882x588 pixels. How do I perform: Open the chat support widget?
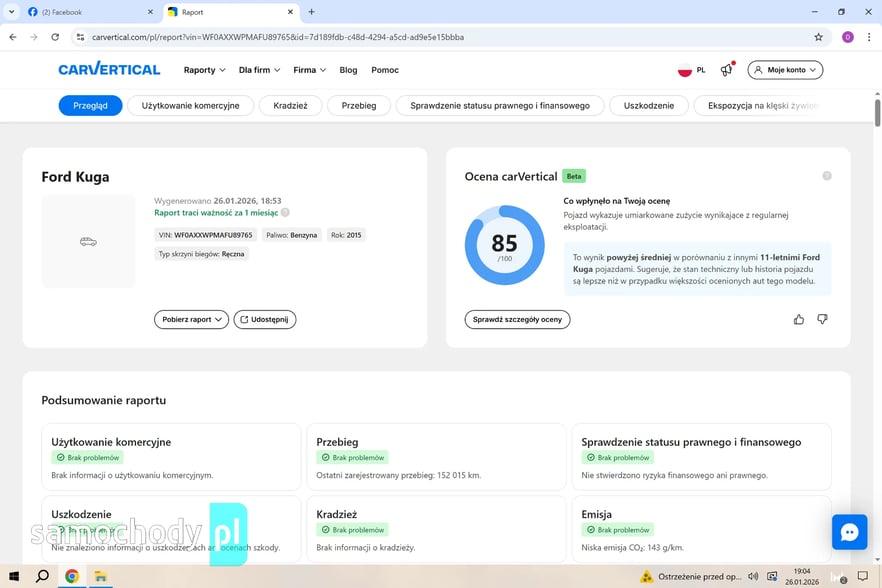[849, 532]
